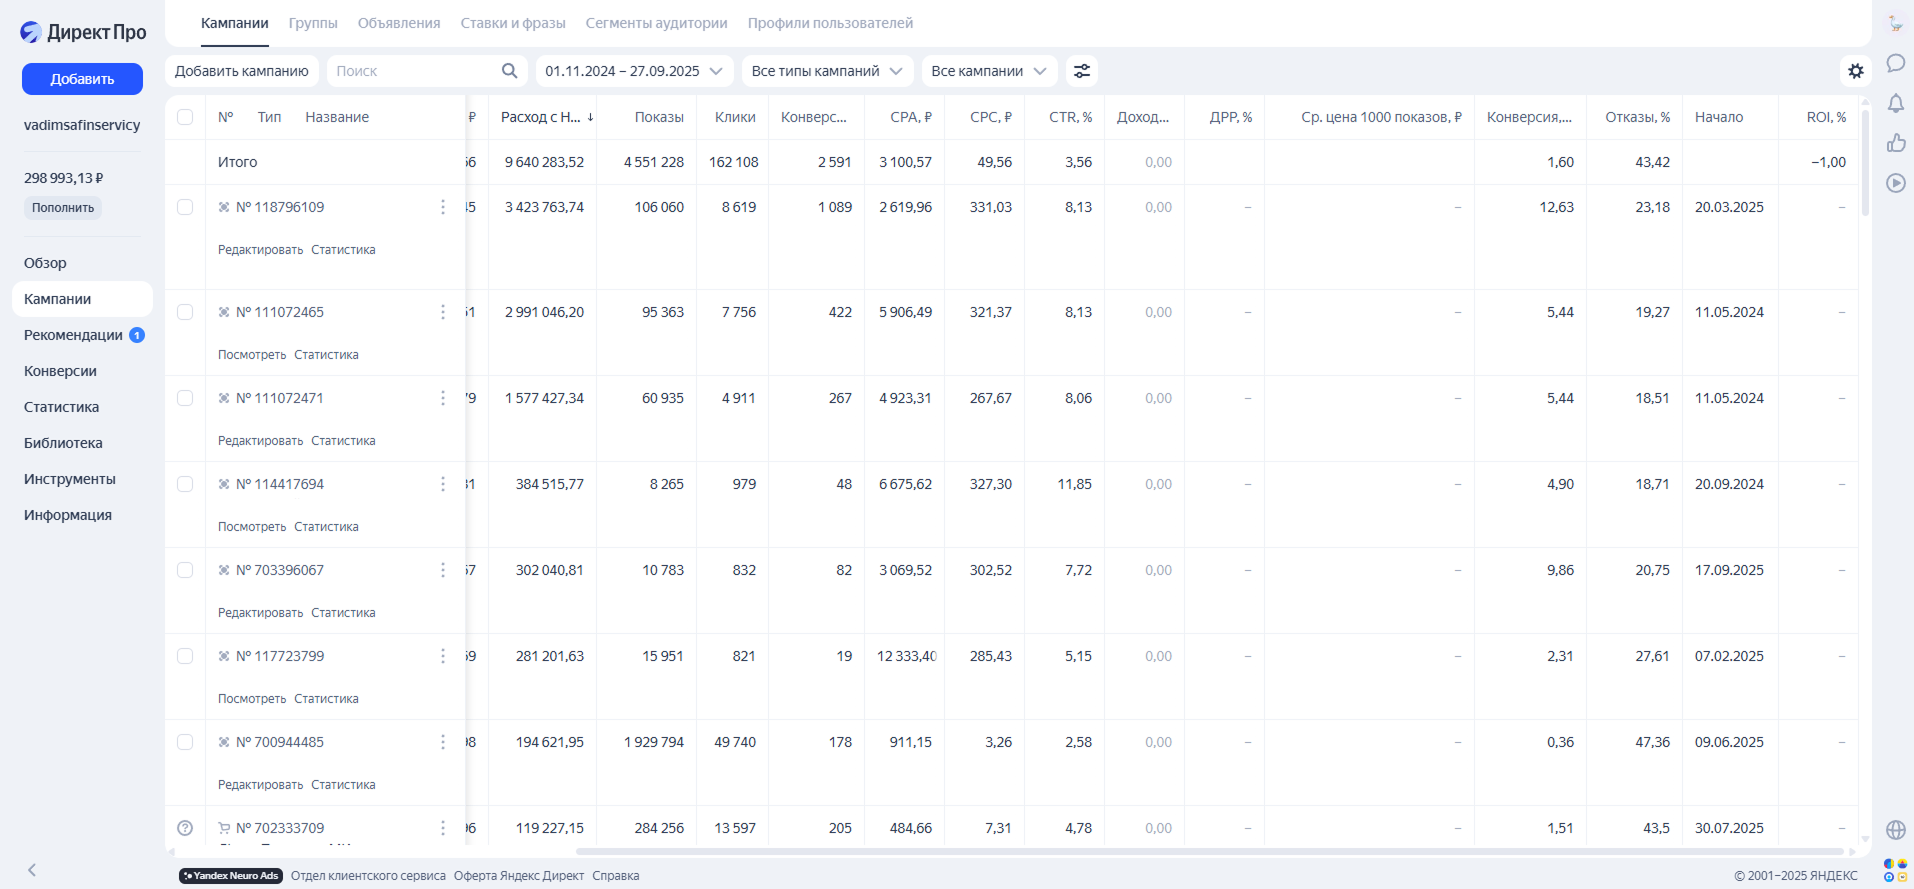Open the Все кампании dropdown
Screen dimensions: 1914x889
coord(990,71)
